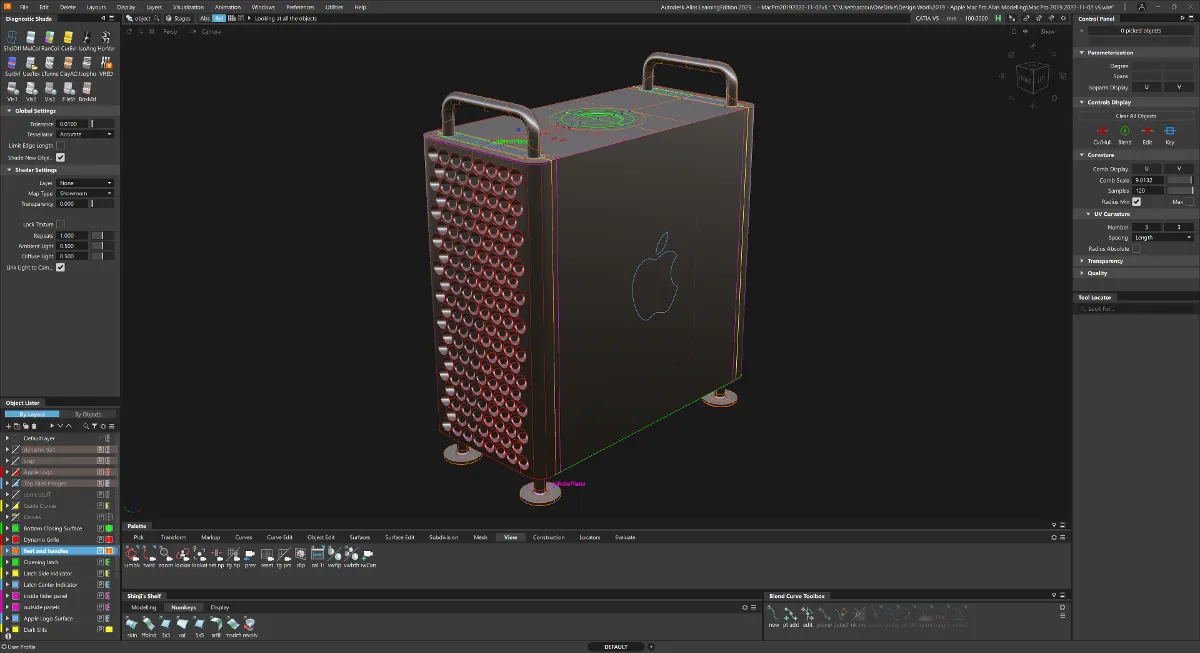Screen dimensions: 1200x653
Task: Switch Object Lister to By Objects
Action: pos(88,414)
